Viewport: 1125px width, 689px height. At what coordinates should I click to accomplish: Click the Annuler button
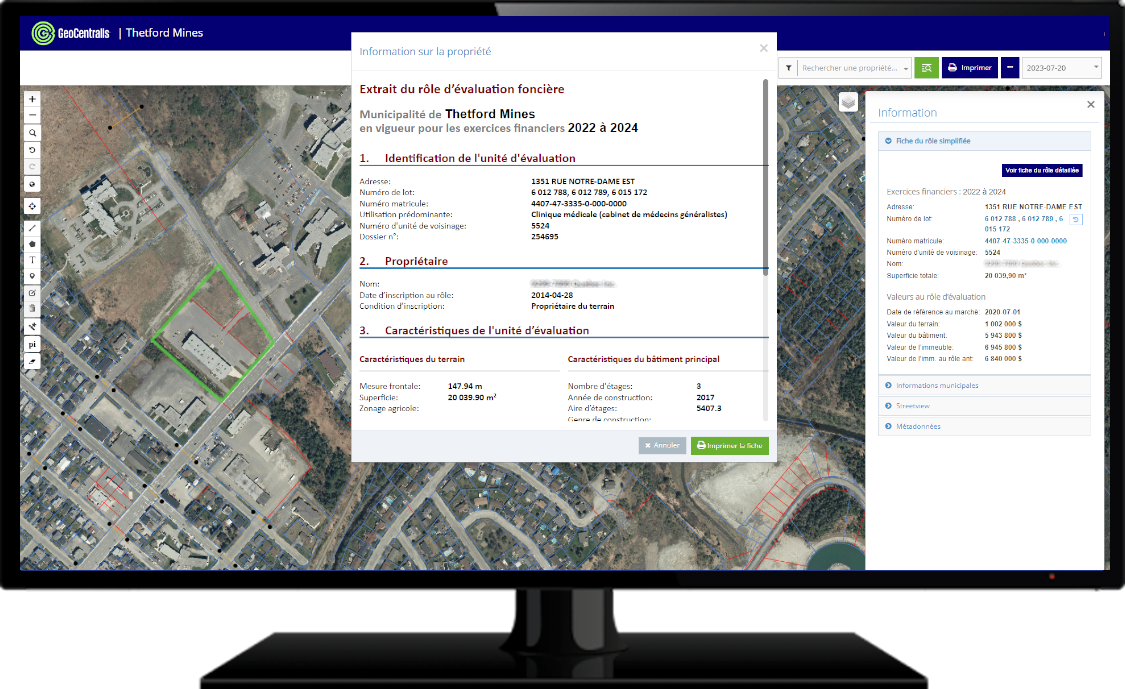662,446
